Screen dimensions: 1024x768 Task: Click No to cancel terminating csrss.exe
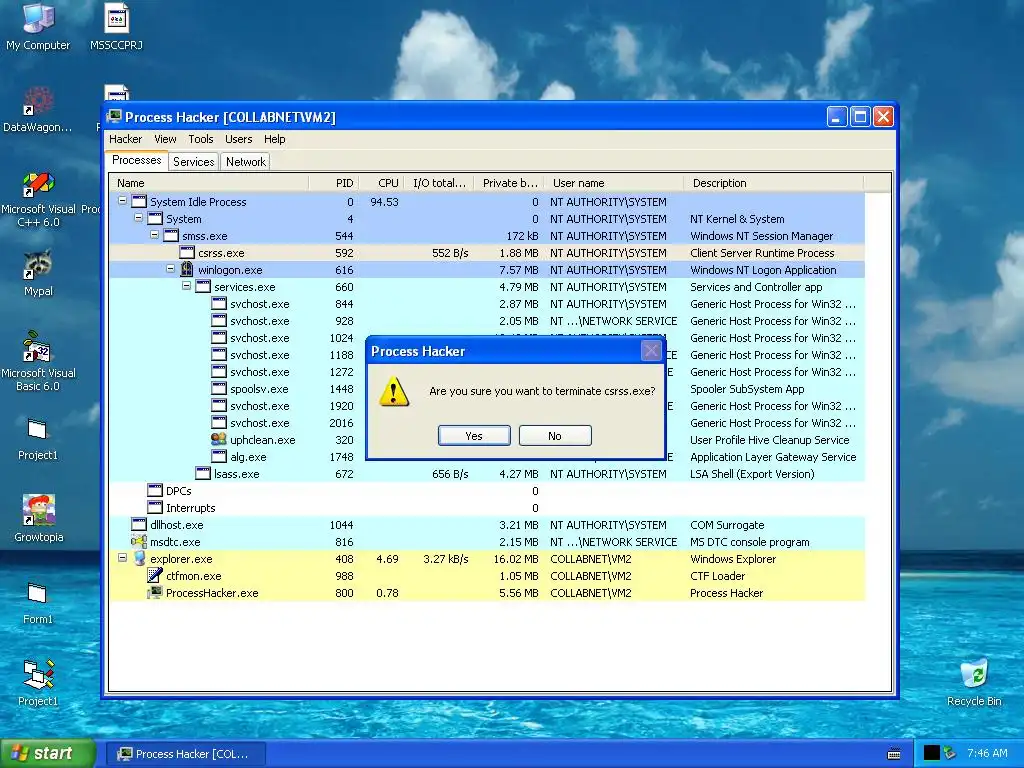coord(555,436)
